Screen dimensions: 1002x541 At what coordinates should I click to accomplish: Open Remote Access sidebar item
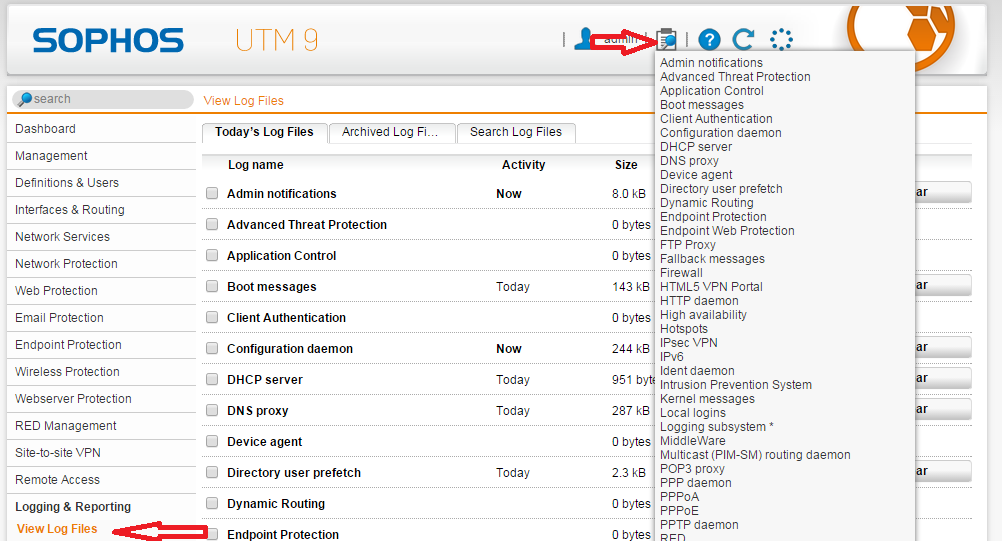click(x=102, y=480)
